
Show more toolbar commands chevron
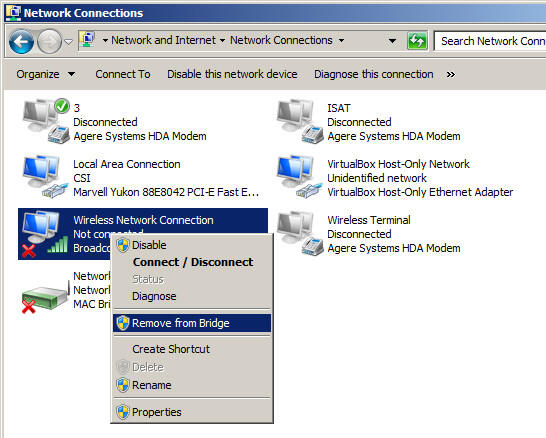[451, 75]
